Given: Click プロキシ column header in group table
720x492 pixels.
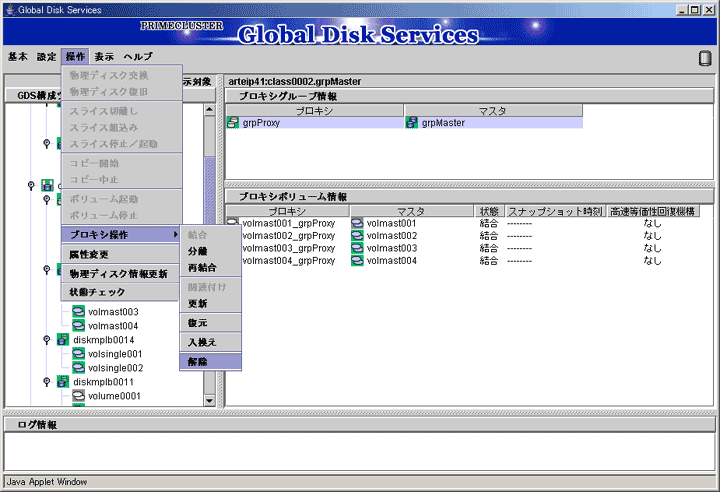Looking at the screenshot, I should pyautogui.click(x=315, y=110).
